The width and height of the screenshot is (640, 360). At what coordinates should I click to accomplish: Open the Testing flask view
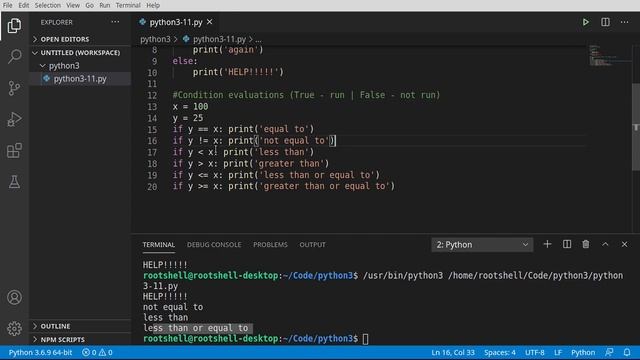[14, 182]
